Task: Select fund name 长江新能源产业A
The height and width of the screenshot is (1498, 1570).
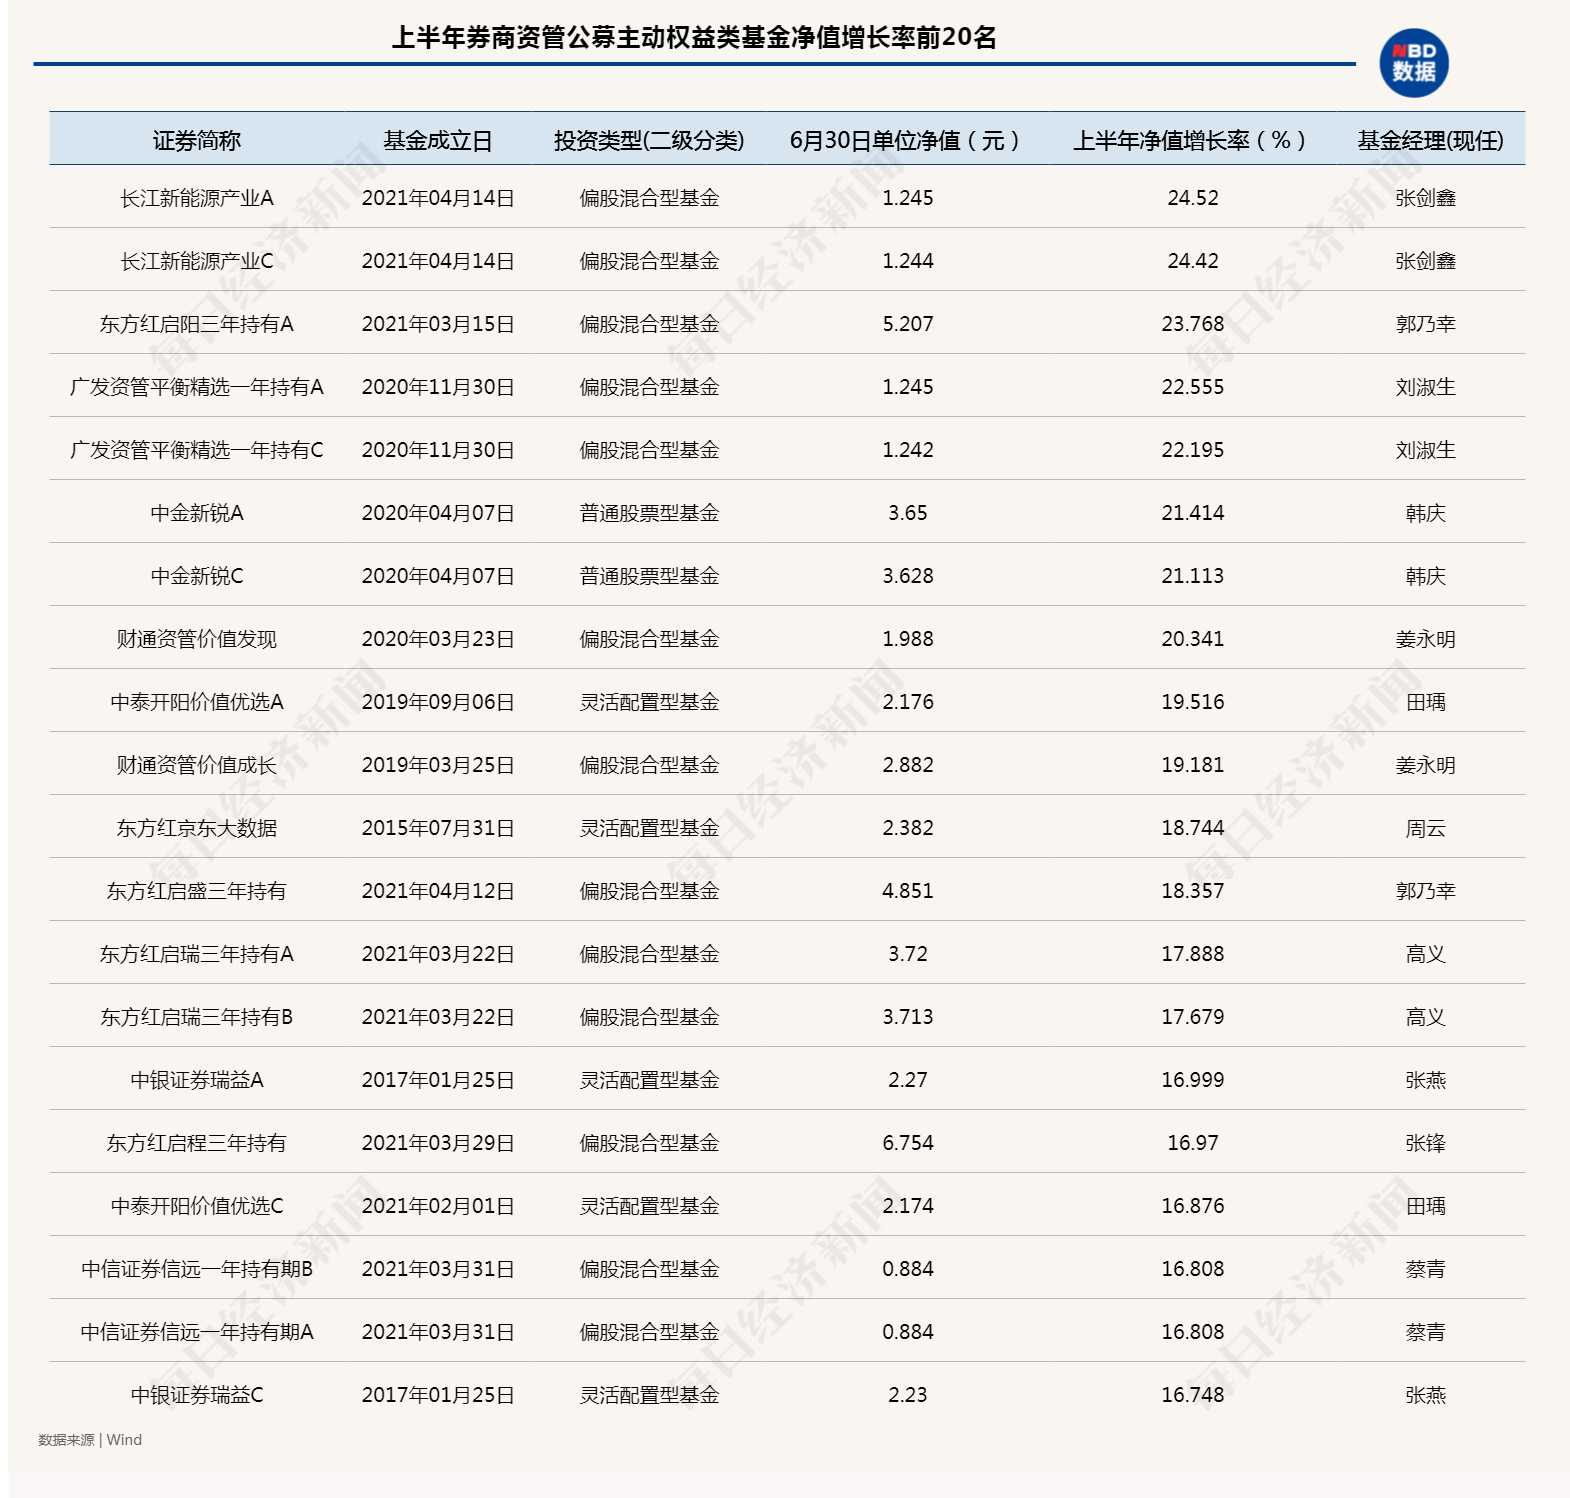Action: click(x=197, y=198)
